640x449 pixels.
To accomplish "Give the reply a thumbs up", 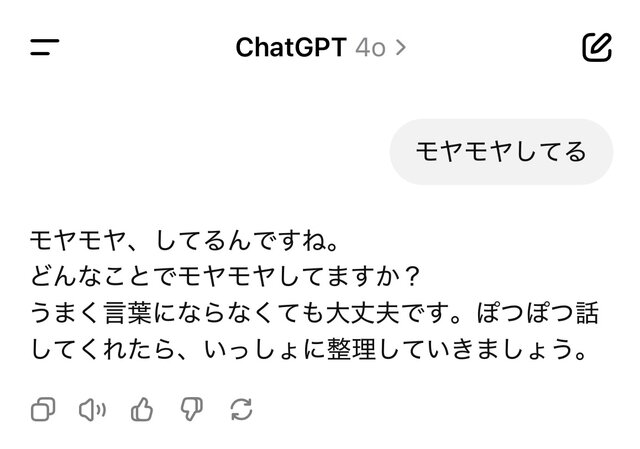I will (x=142, y=408).
